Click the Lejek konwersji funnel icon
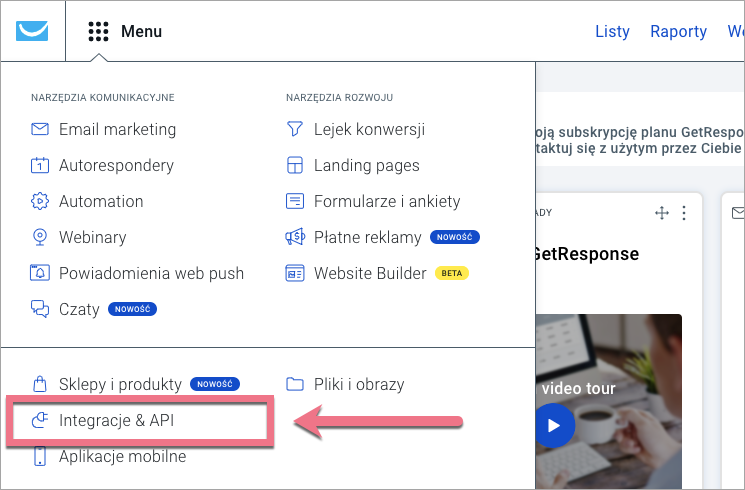Screen dimensions: 745x490 (295, 129)
